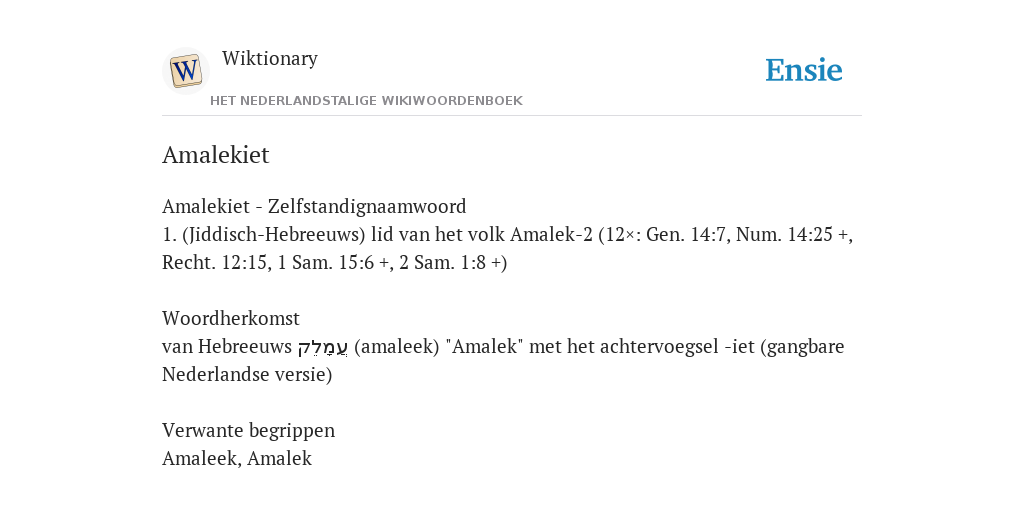Click the Wiktionary source title

coord(270,58)
